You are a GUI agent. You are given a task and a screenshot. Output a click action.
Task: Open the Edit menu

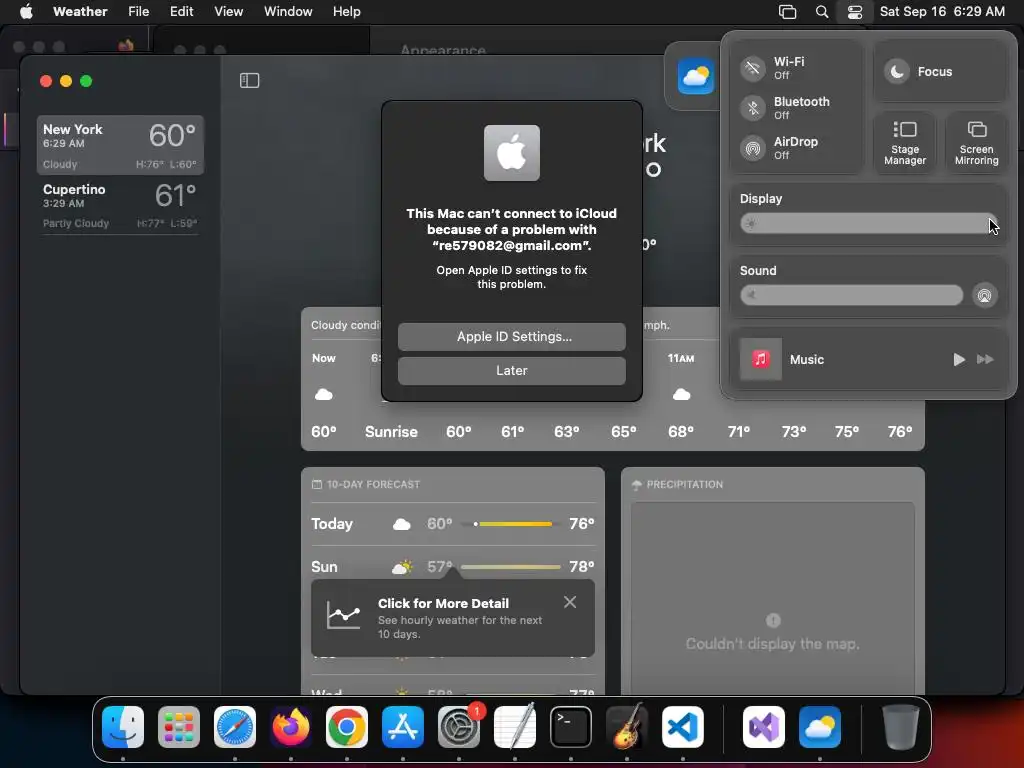point(182,12)
